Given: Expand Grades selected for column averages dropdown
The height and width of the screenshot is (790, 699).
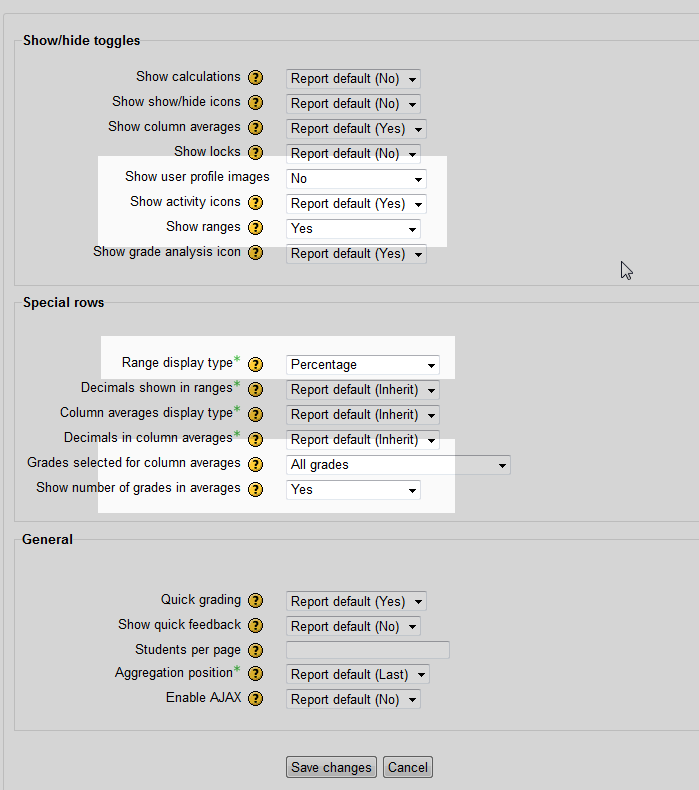Looking at the screenshot, I should click(398, 465).
